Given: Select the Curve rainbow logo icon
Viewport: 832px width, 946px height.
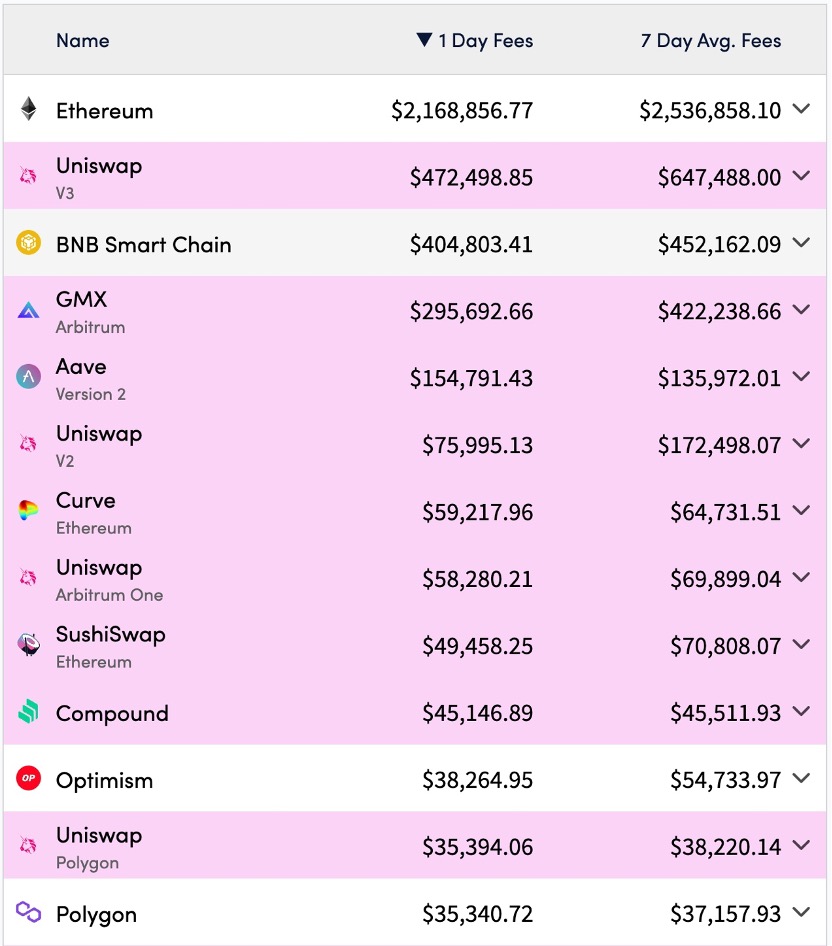Looking at the screenshot, I should tap(28, 512).
